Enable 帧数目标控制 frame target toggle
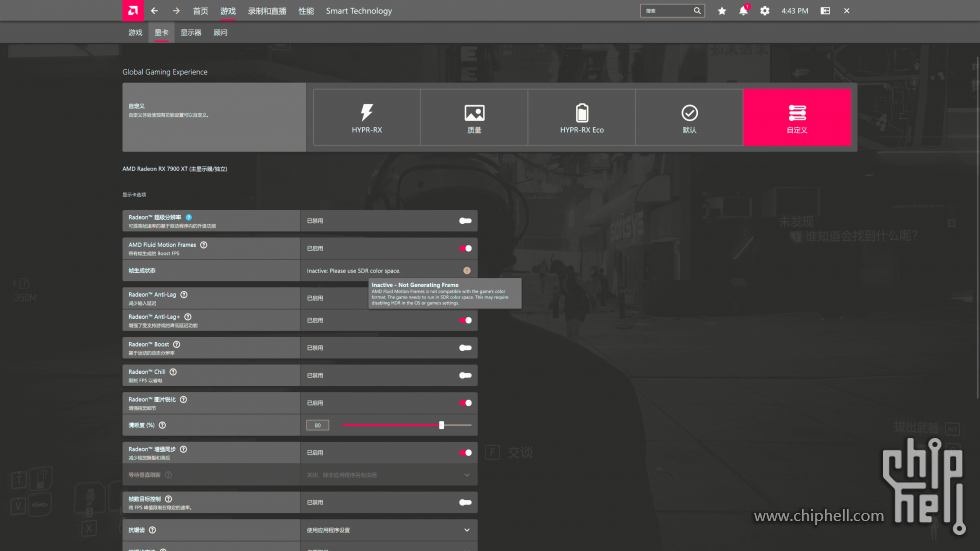980x551 pixels. (465, 502)
